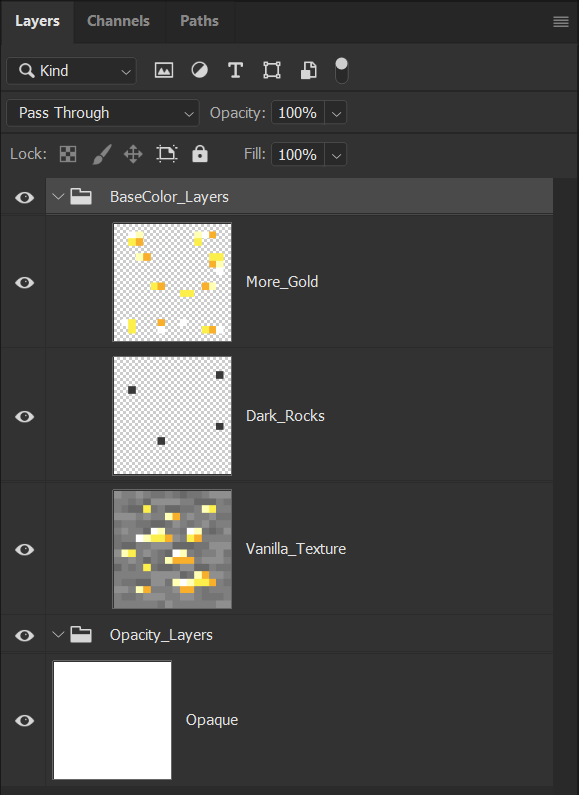Select the Vanilla_Texture layer thumbnail
The image size is (579, 795).
pyautogui.click(x=172, y=549)
